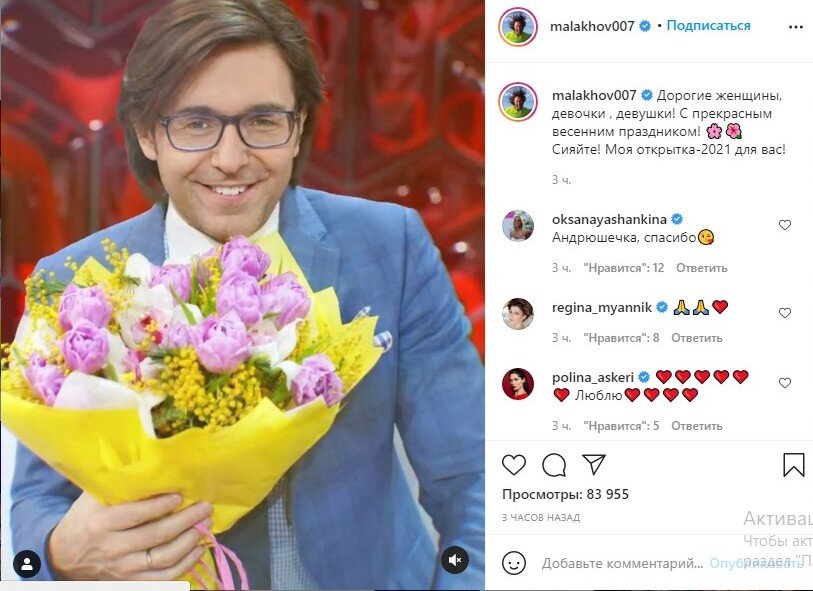Viewport: 813px width, 591px height.
Task: Open the comment bubble icon
Action: tap(554, 465)
